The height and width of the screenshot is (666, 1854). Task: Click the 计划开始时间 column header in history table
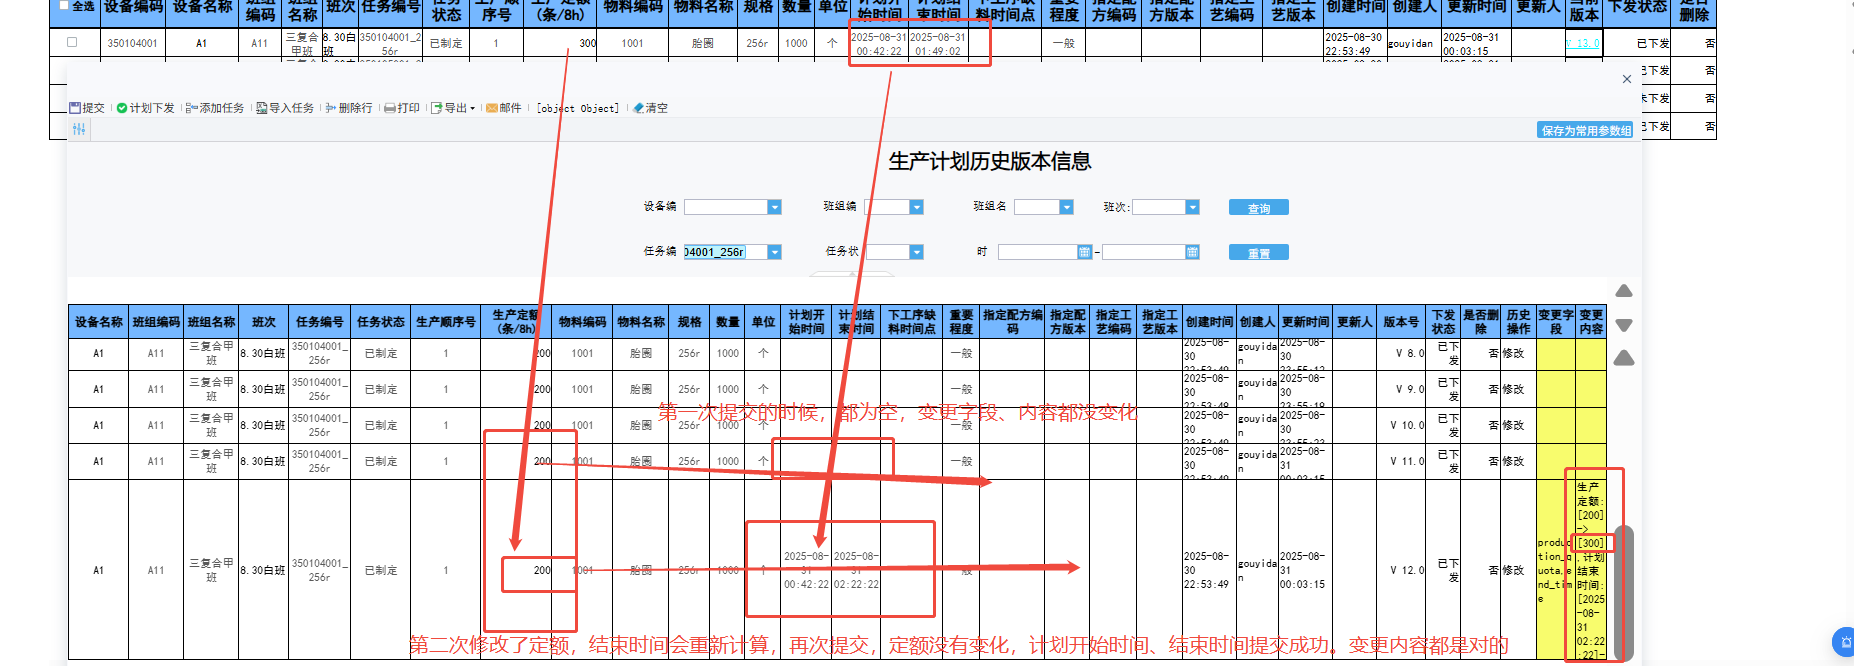[x=806, y=322]
